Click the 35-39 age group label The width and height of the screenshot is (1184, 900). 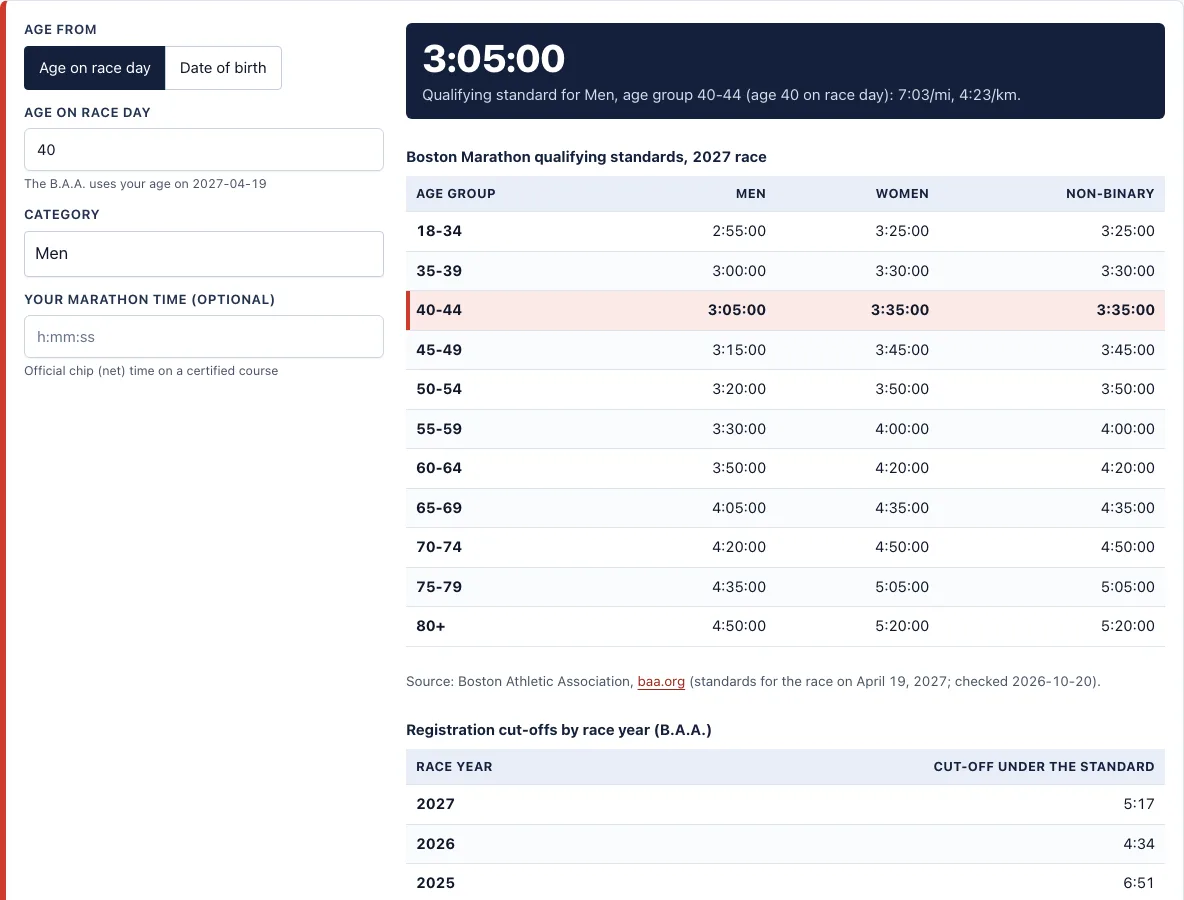(439, 271)
